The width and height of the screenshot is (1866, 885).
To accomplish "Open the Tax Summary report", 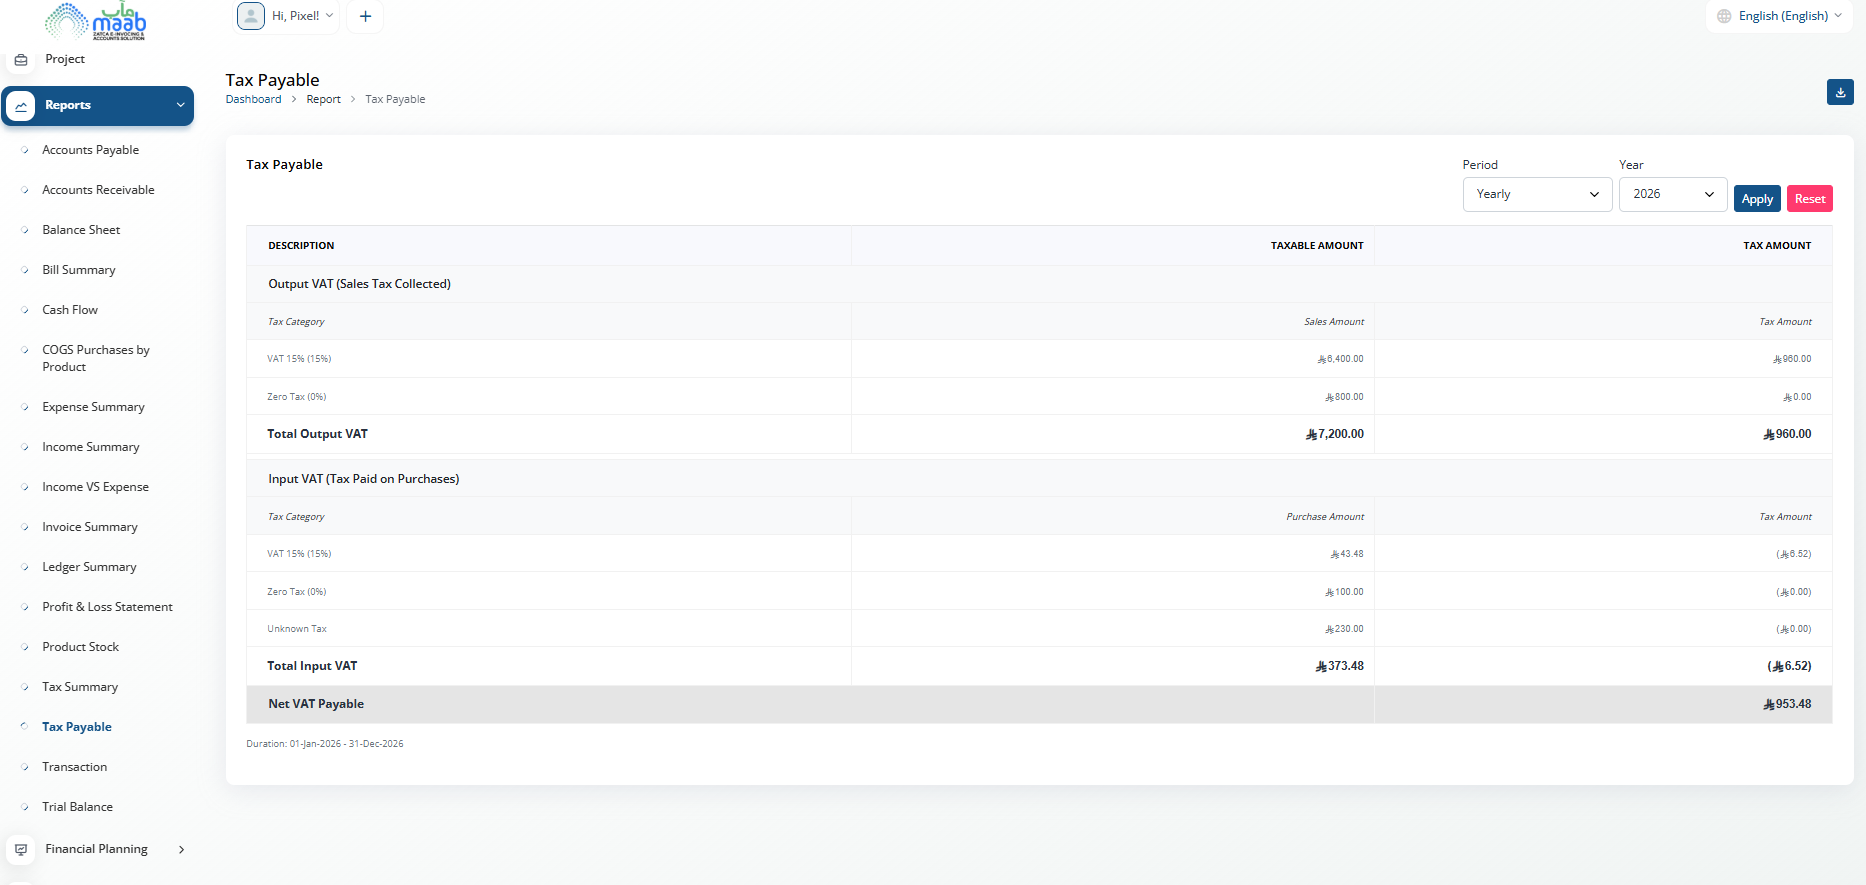I will 80,687.
